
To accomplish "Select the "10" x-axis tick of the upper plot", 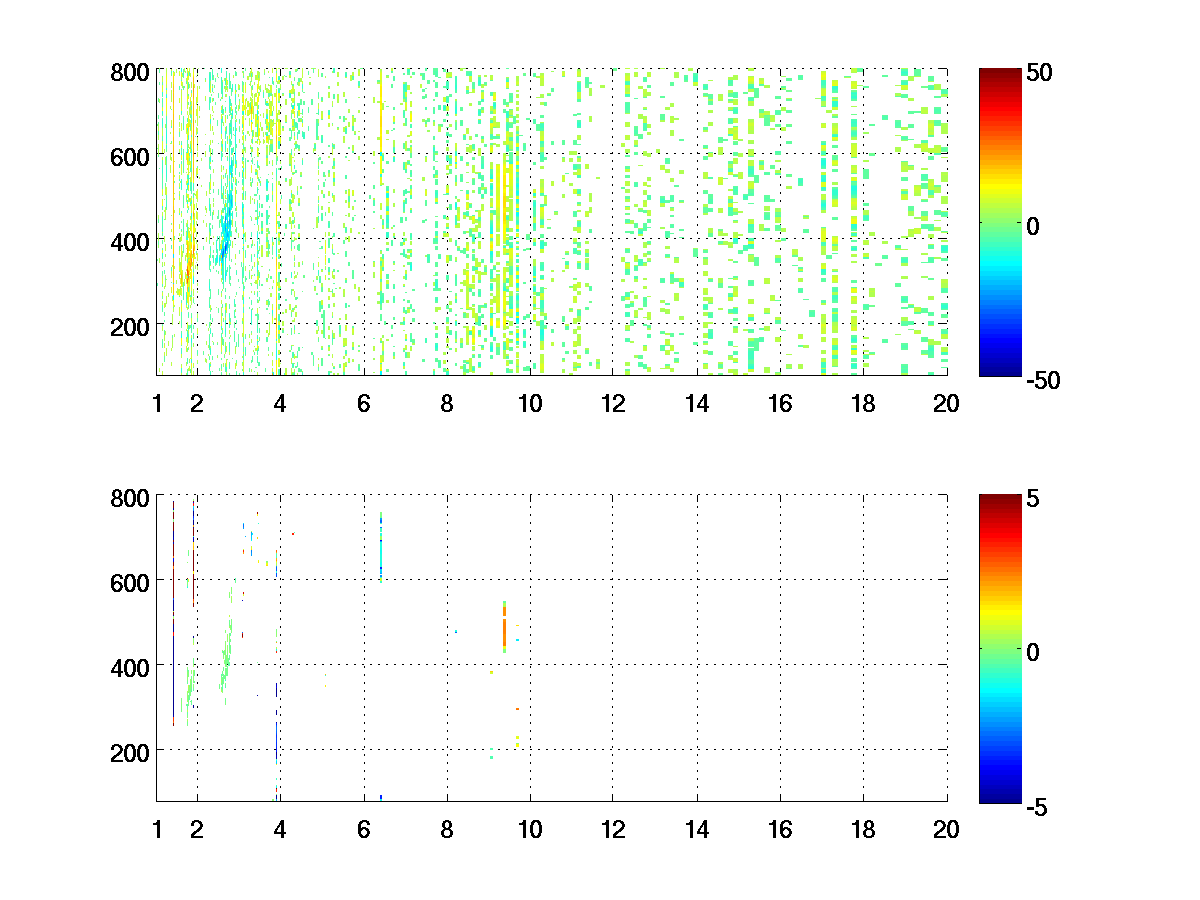I will pyautogui.click(x=530, y=404).
